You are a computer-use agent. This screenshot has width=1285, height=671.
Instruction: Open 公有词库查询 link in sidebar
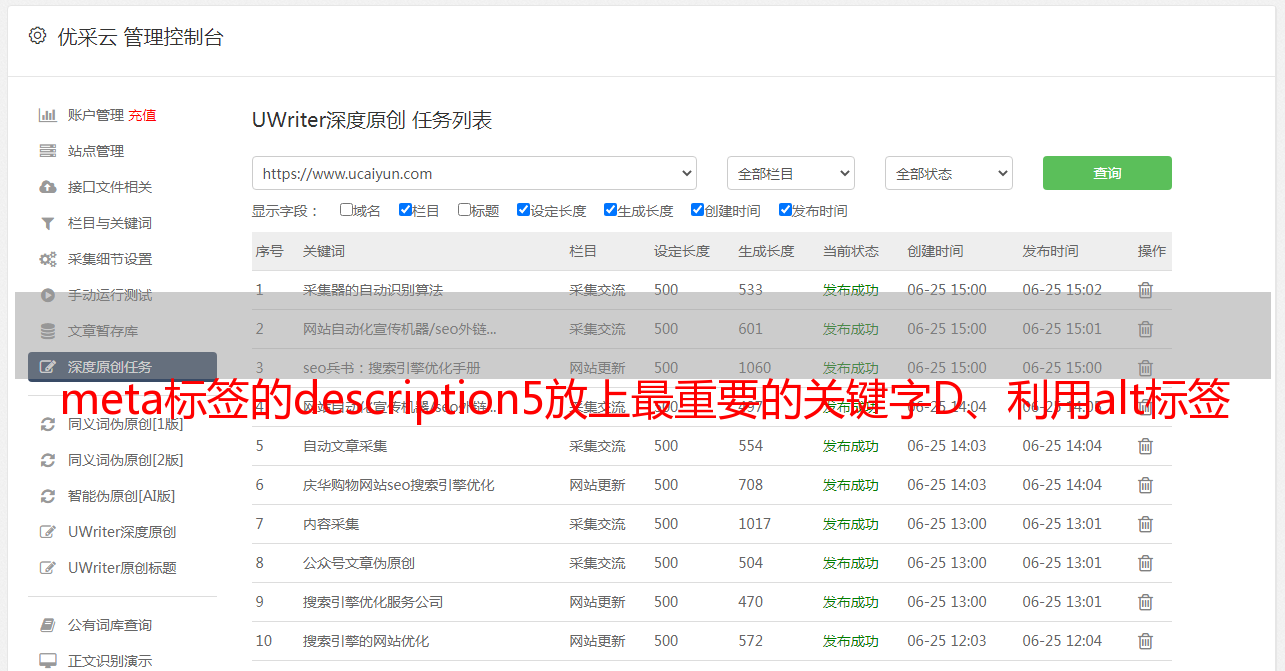pyautogui.click(x=110, y=625)
